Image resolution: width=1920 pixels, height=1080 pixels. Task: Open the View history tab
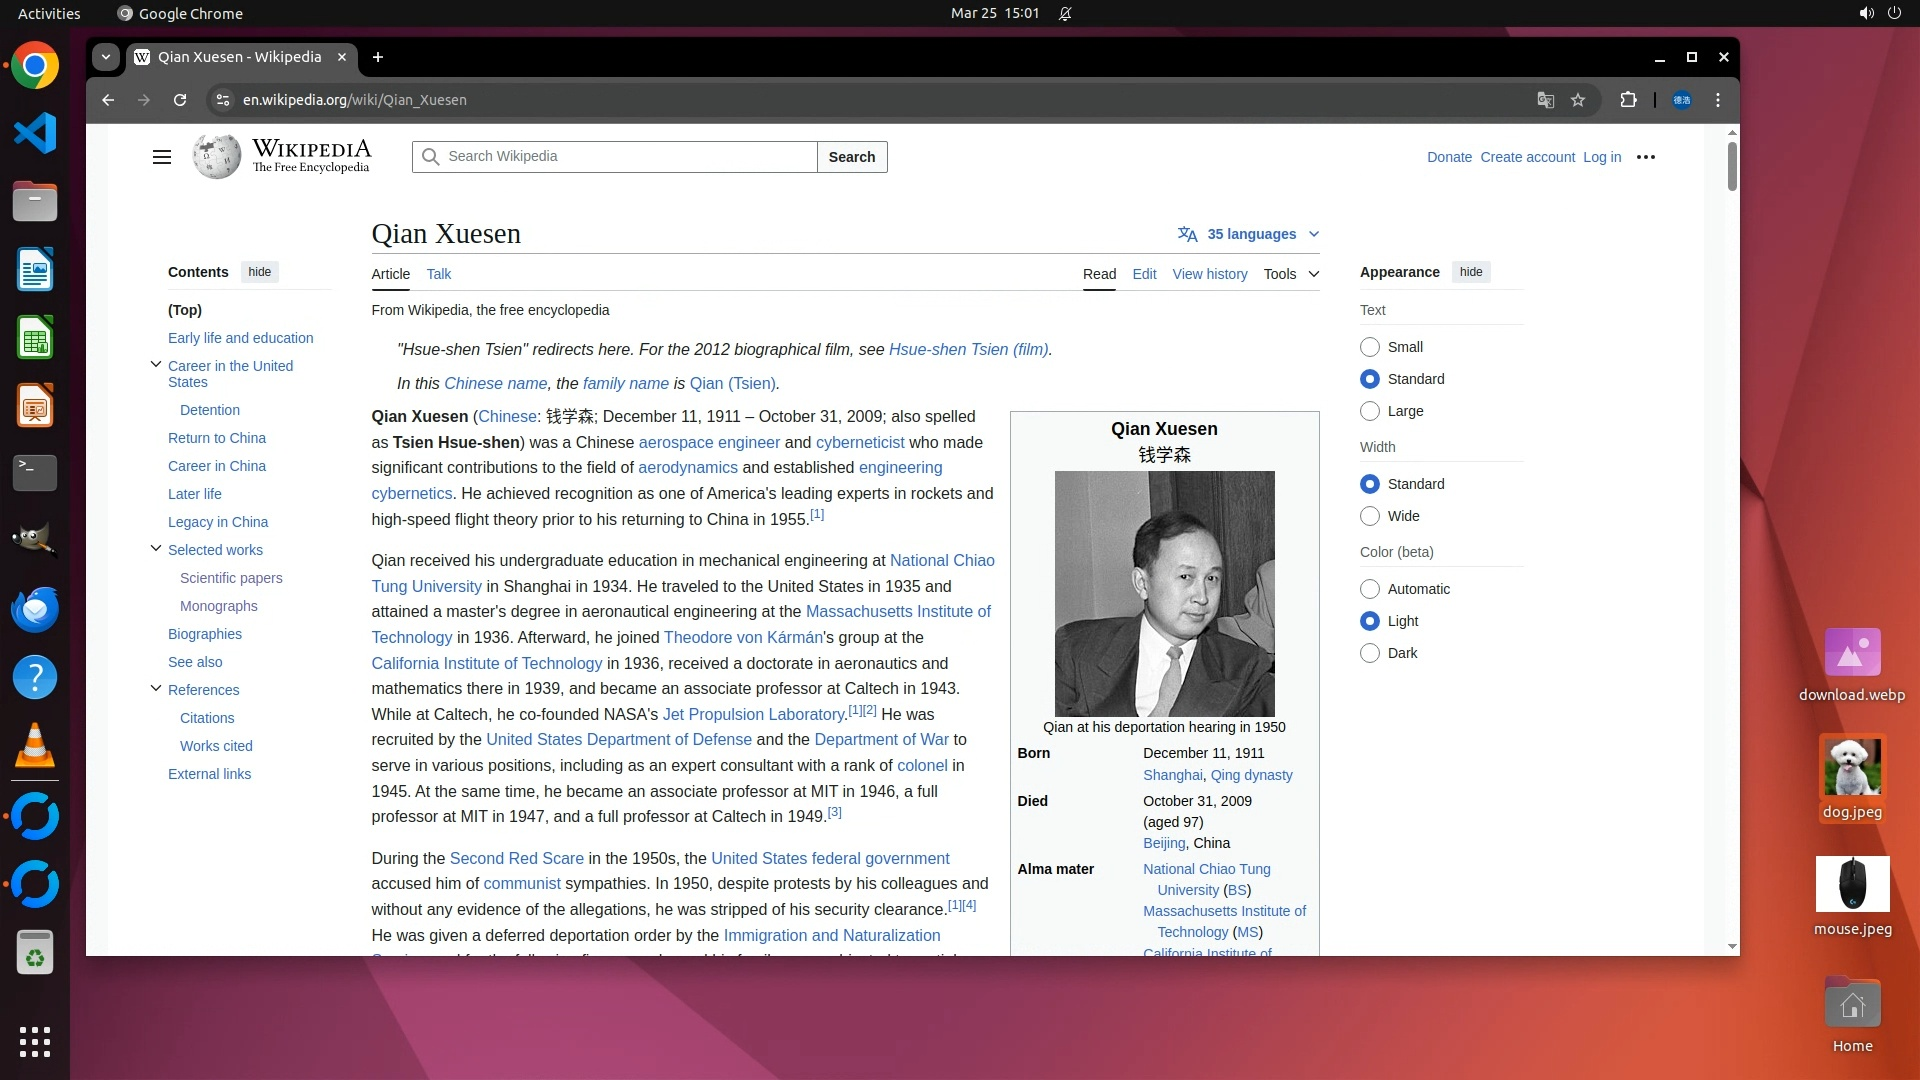point(1209,274)
